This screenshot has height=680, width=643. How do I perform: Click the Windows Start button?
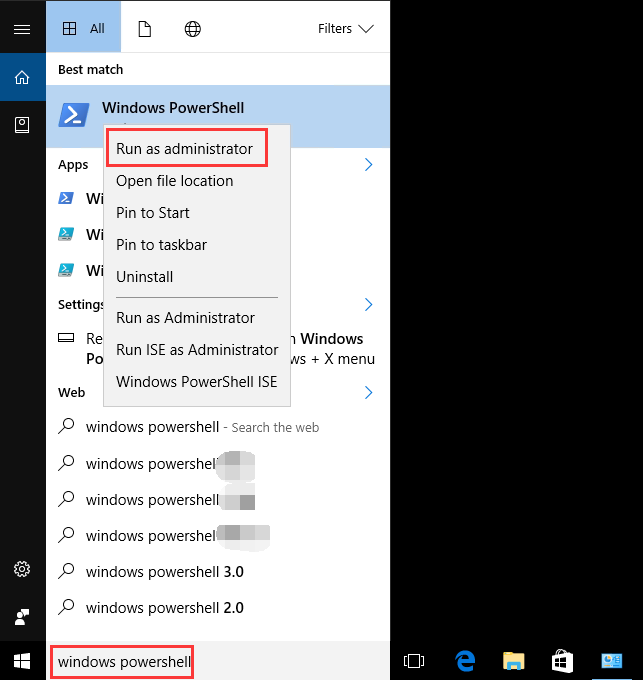pos(22,660)
